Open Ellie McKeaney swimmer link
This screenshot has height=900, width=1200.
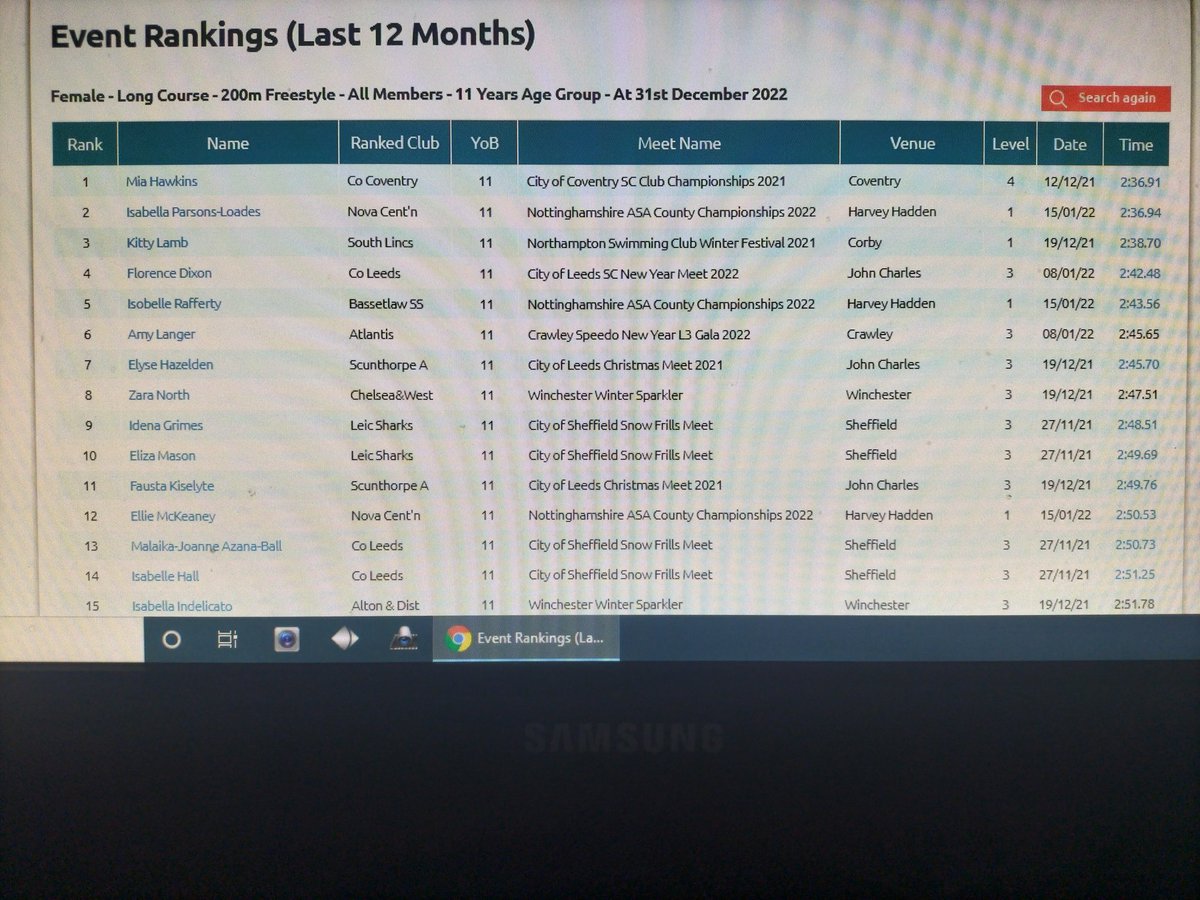pyautogui.click(x=172, y=516)
